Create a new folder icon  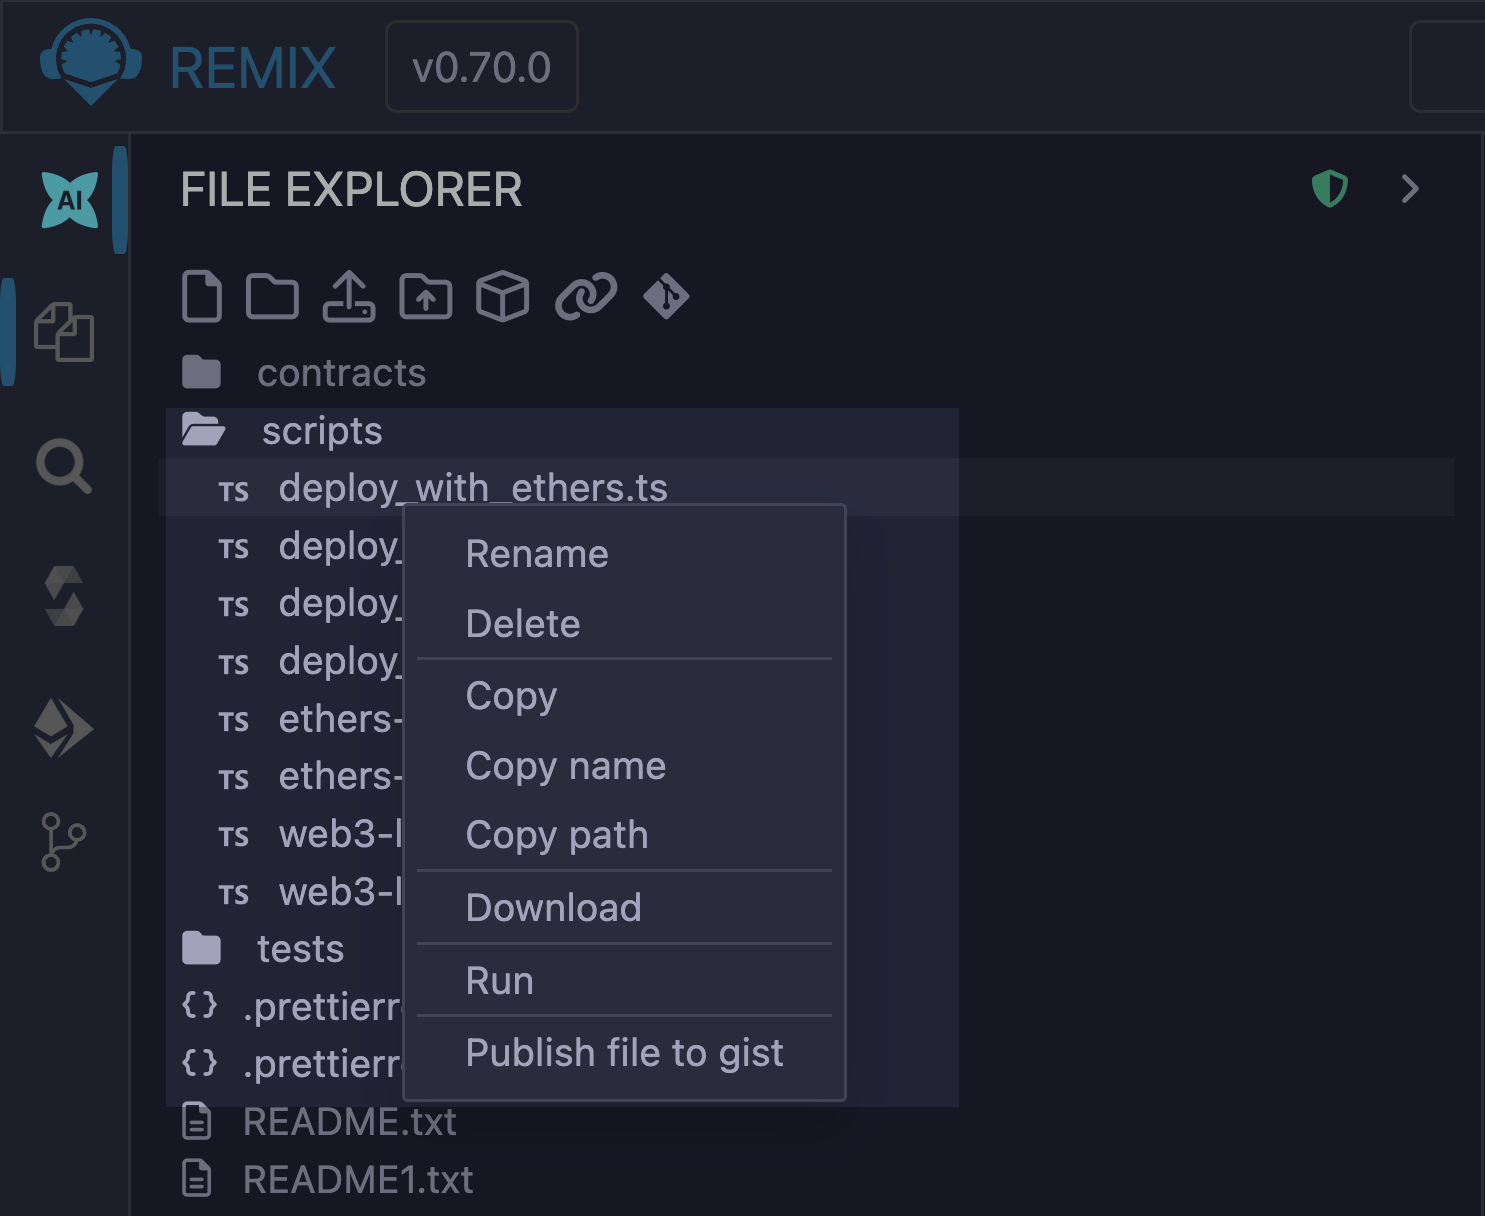click(272, 296)
